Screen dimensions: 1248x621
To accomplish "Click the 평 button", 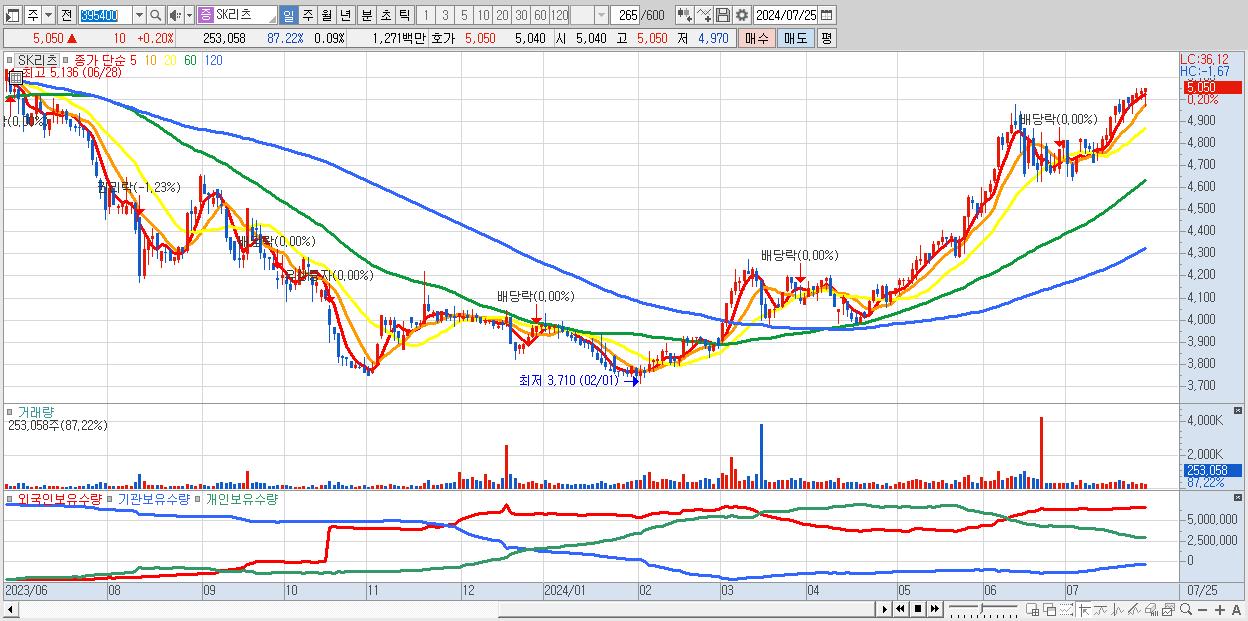I will click(x=826, y=38).
